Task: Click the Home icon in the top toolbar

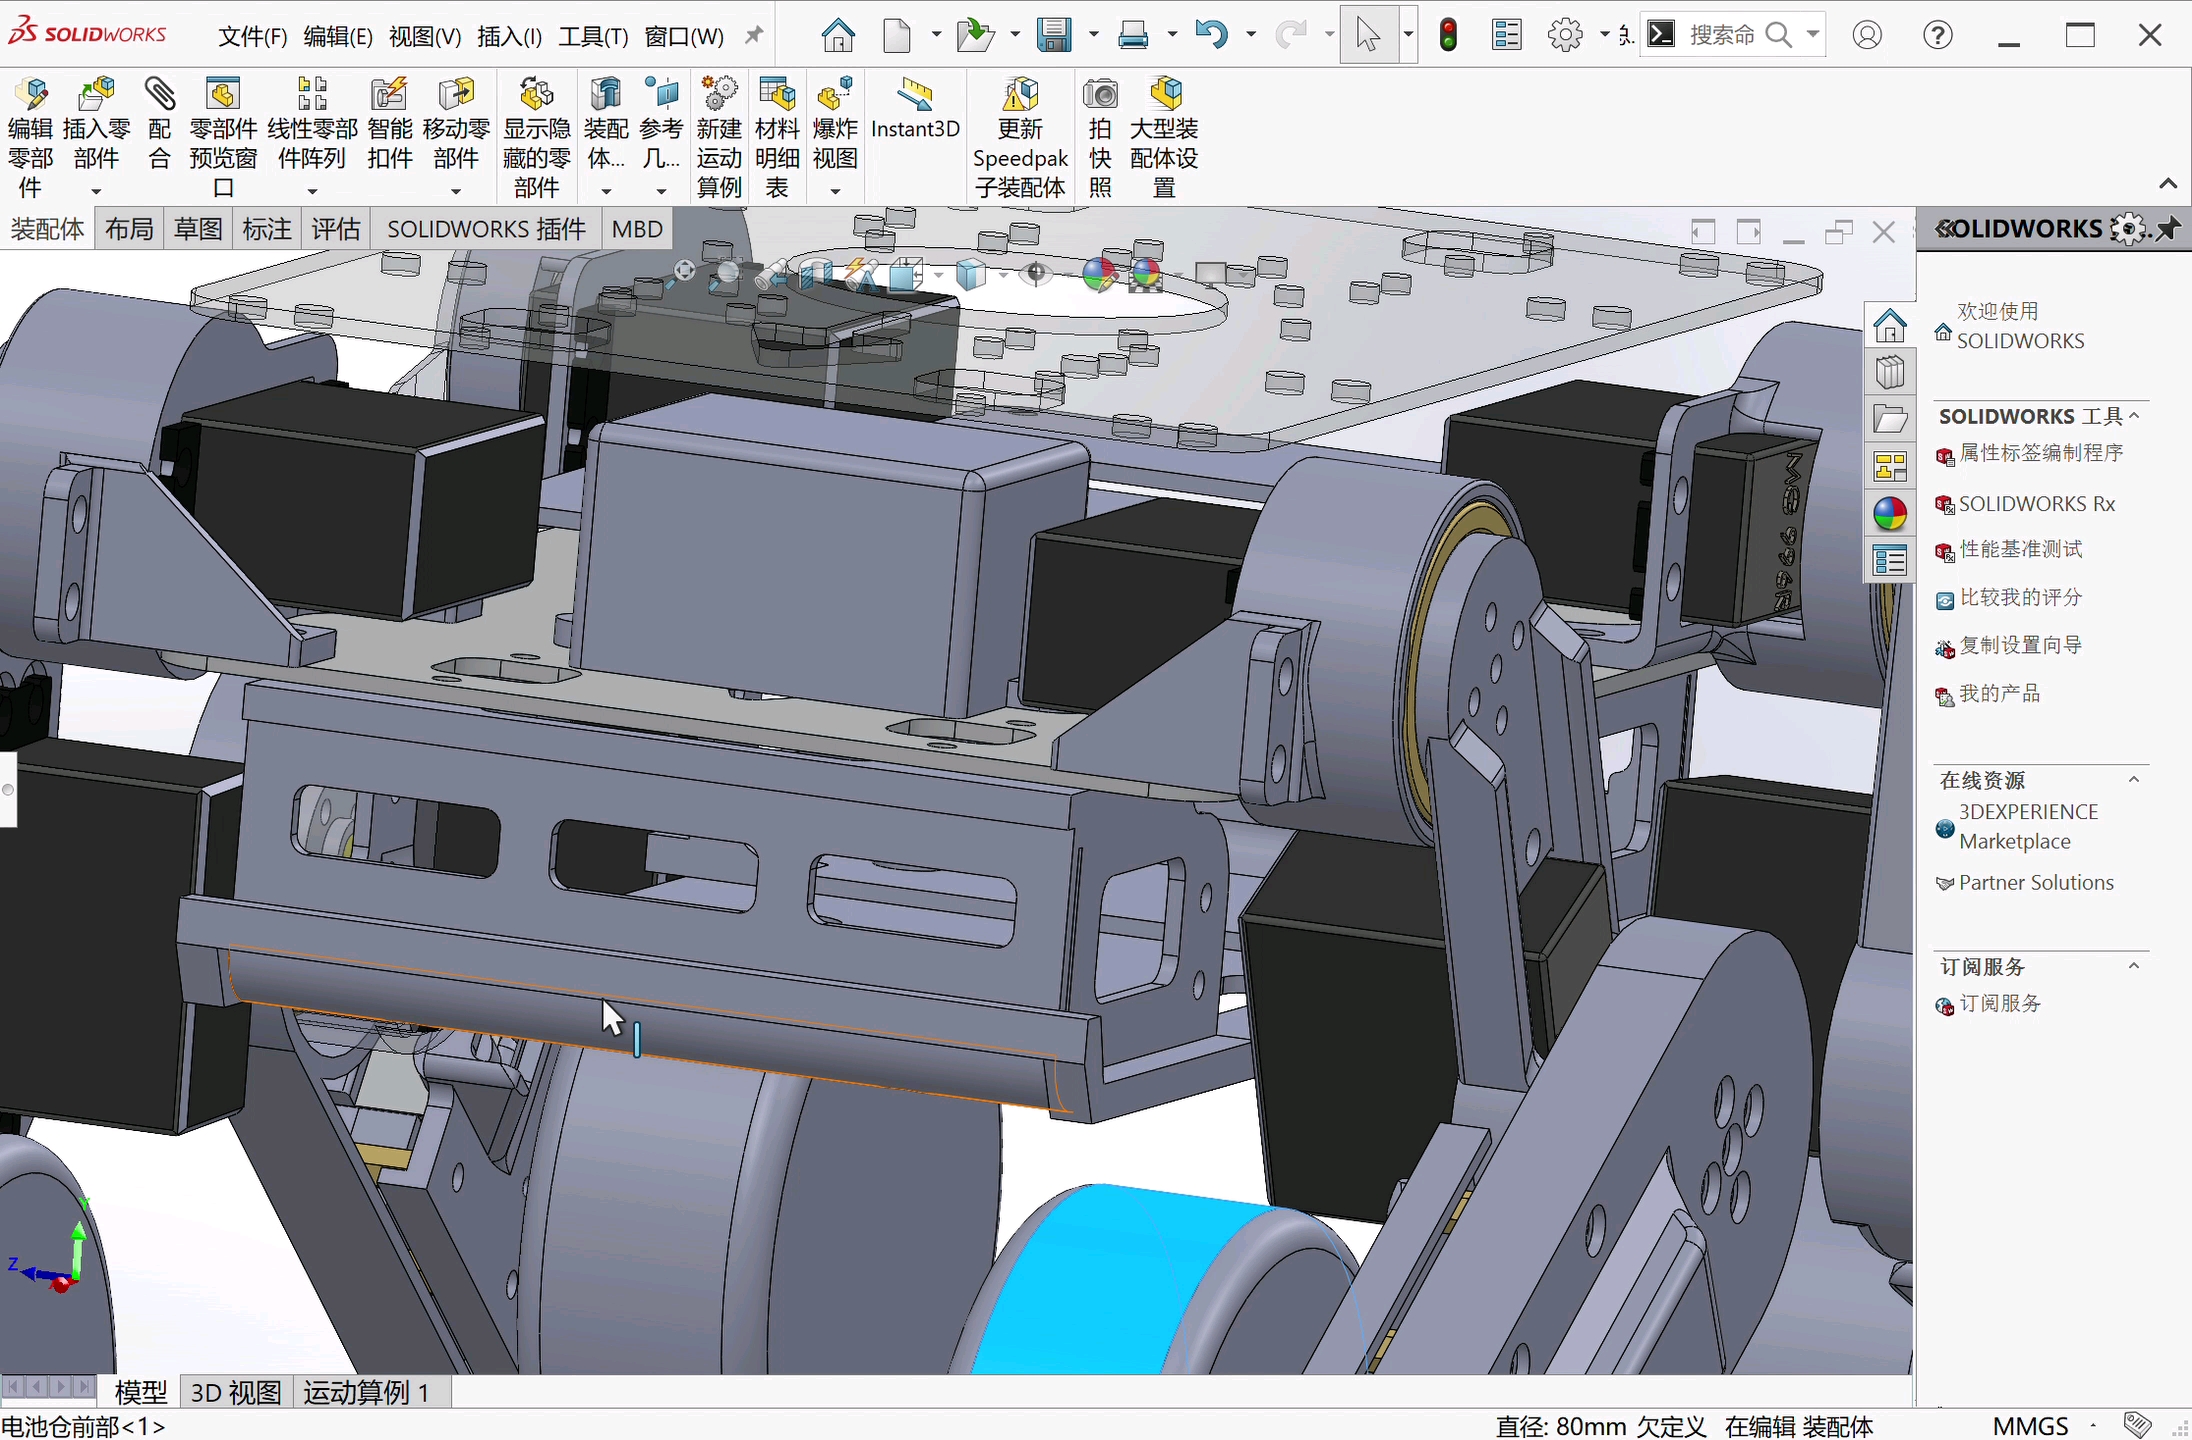Action: (x=838, y=36)
